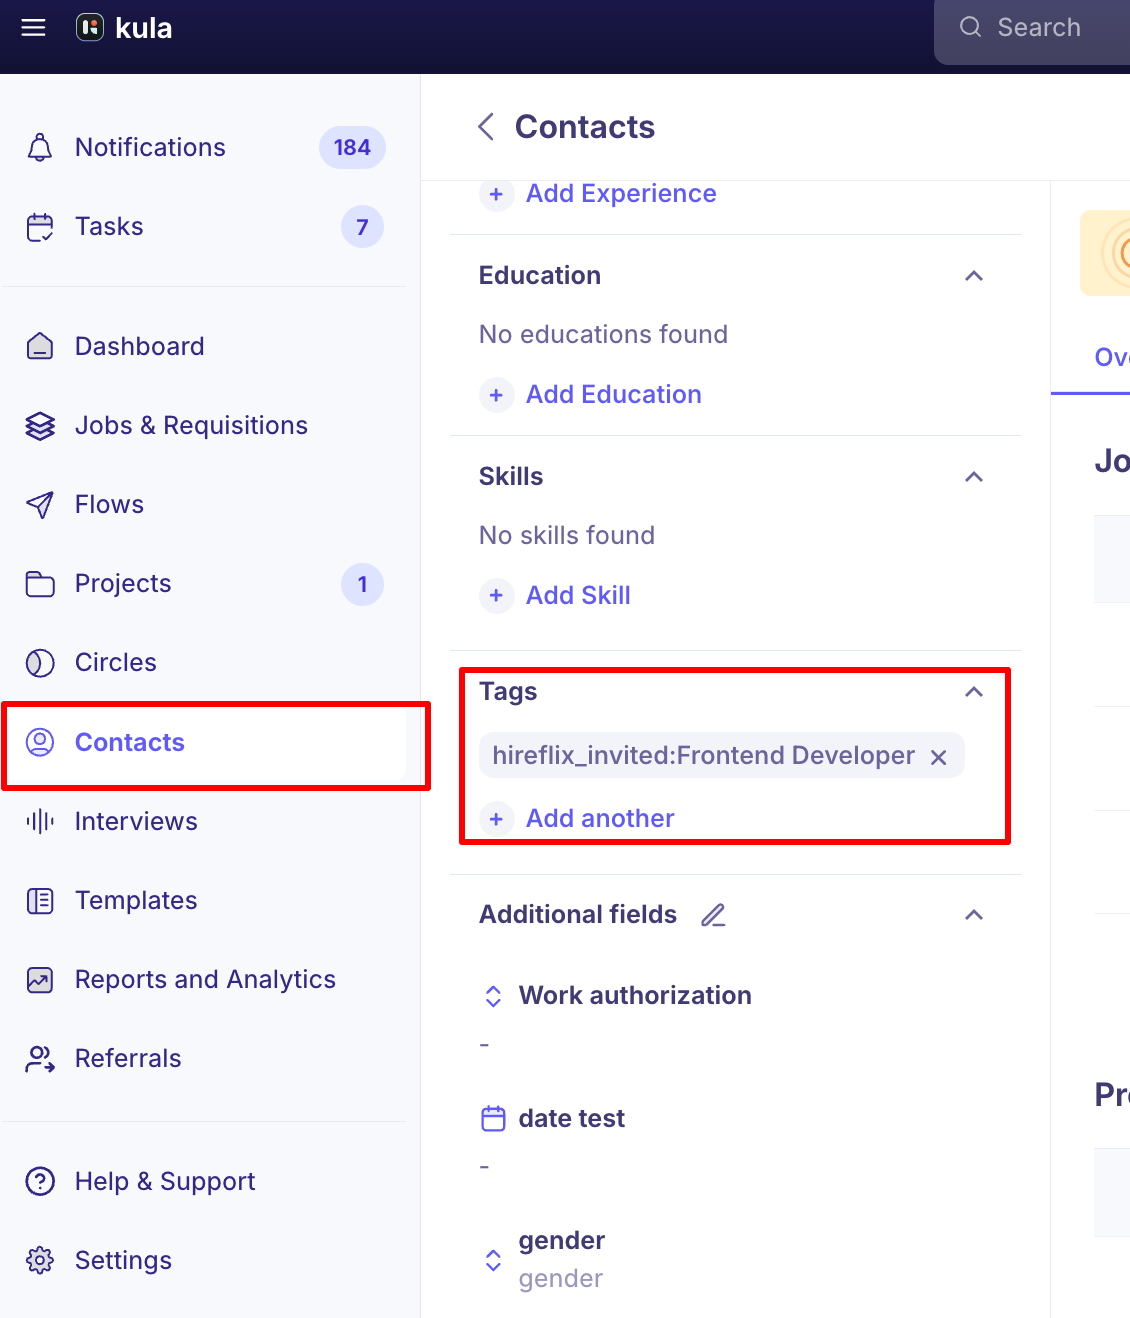The height and width of the screenshot is (1318, 1130).
Task: Click the Settings gear icon
Action: (40, 1260)
